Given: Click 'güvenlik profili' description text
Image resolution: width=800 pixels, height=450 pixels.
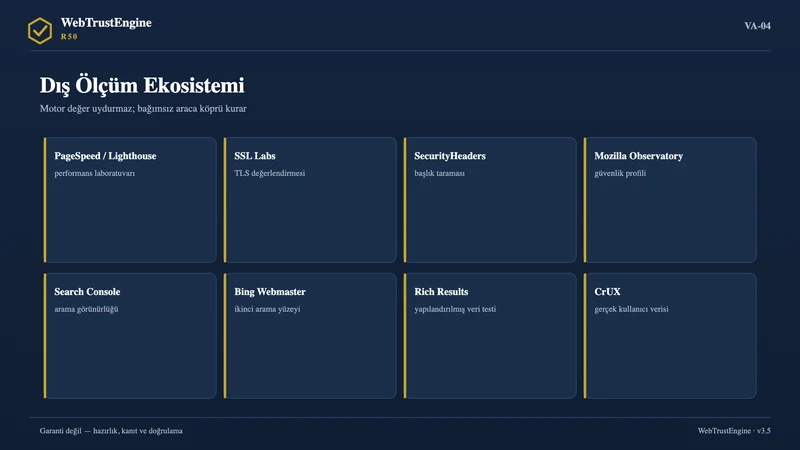Looking at the screenshot, I should tap(620, 173).
